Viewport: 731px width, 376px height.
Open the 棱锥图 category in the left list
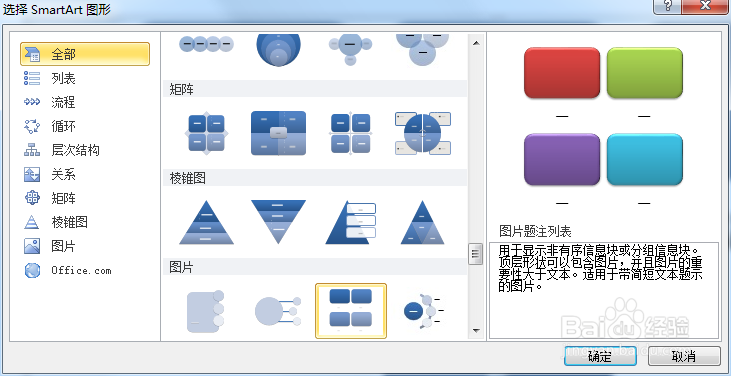(x=69, y=222)
